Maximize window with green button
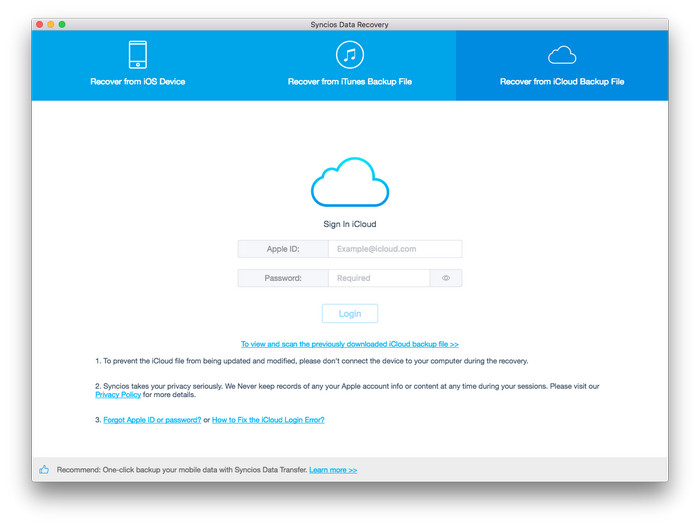This screenshot has height=527, width=700. tap(62, 25)
